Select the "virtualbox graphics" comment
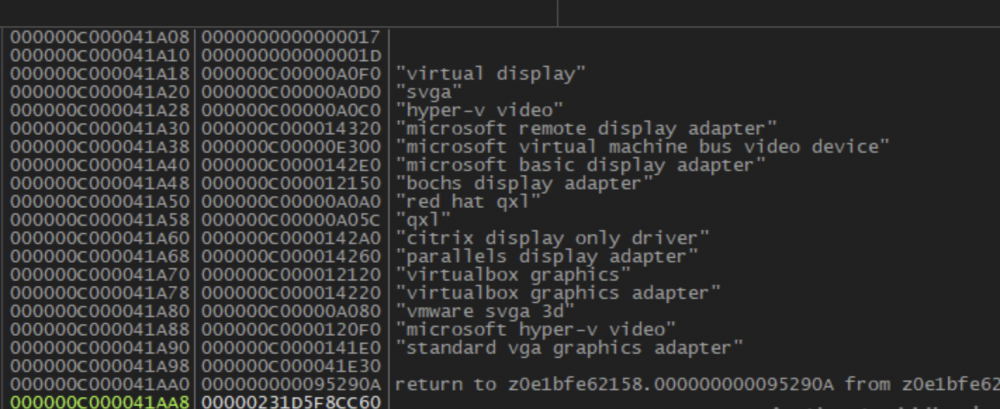Image resolution: width=1000 pixels, height=409 pixels. [x=513, y=275]
